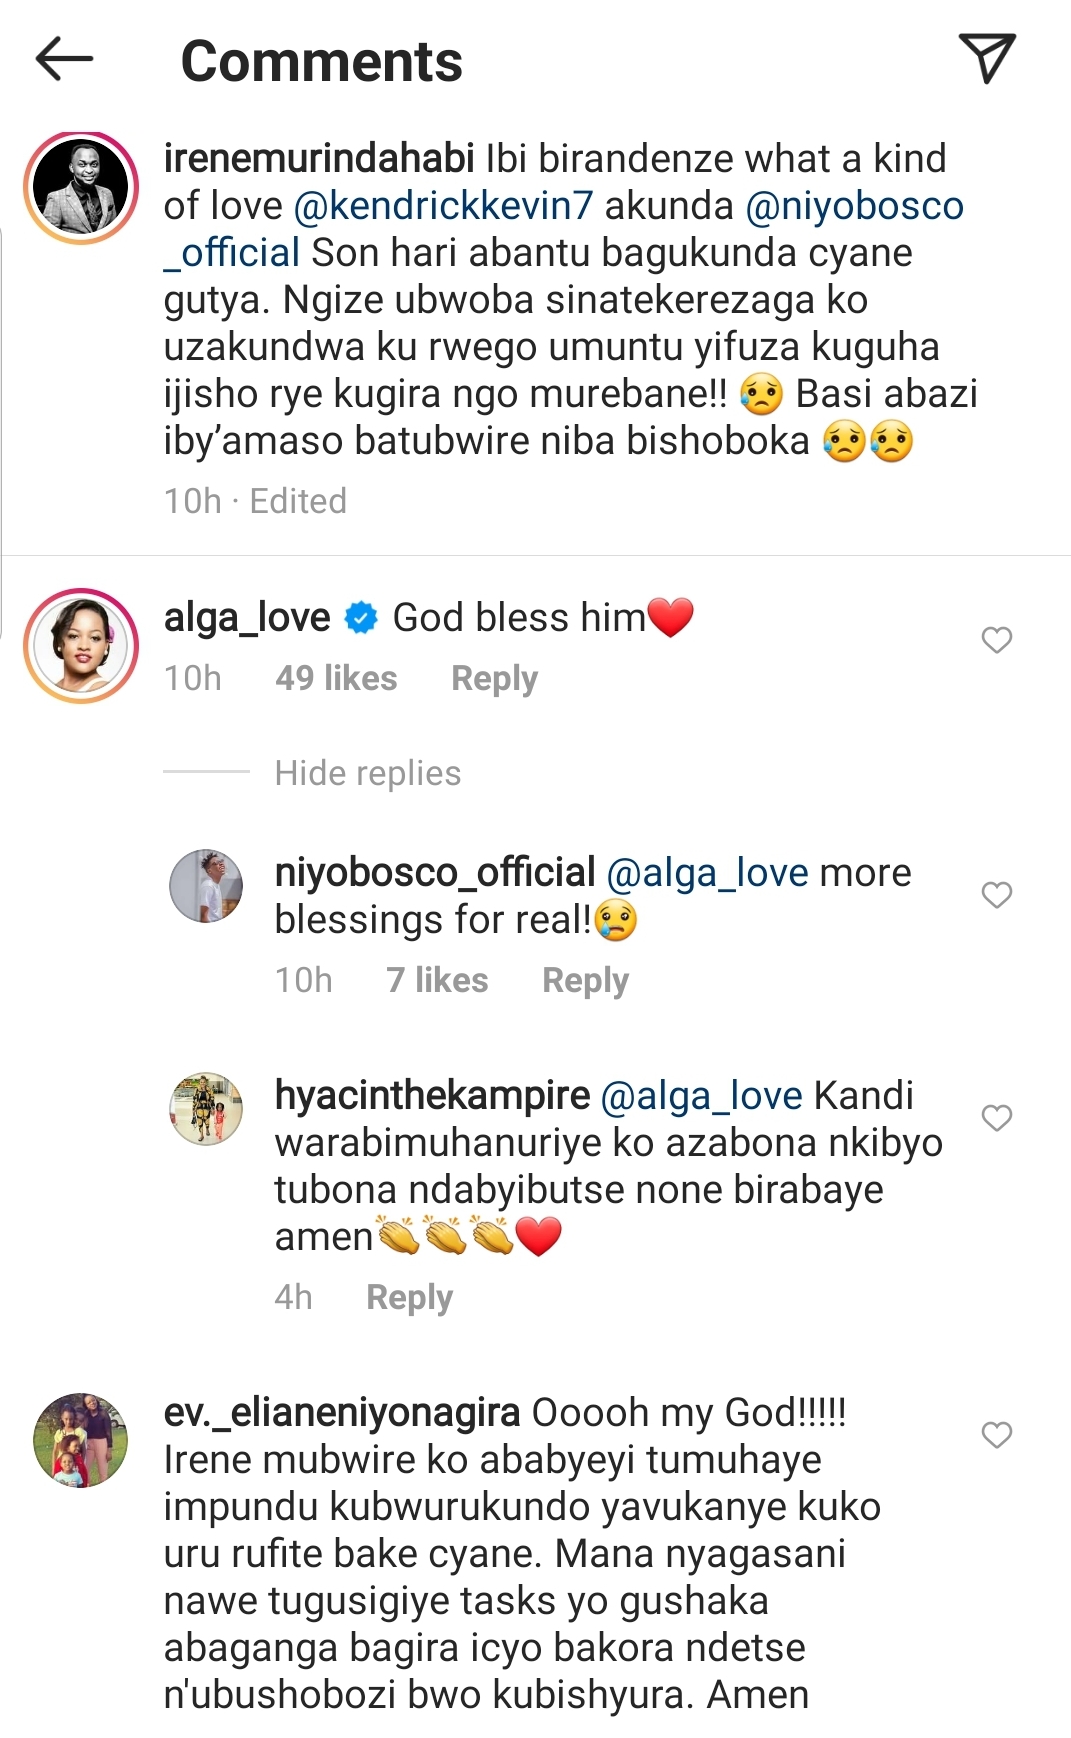This screenshot has width=1071, height=1738.
Task: Open ev._elianeniyonagira's profile photo
Action: click(x=81, y=1440)
